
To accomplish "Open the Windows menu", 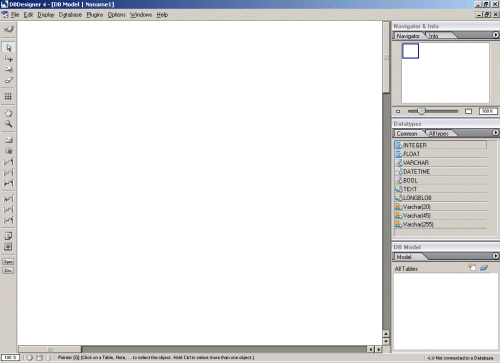I will click(141, 15).
